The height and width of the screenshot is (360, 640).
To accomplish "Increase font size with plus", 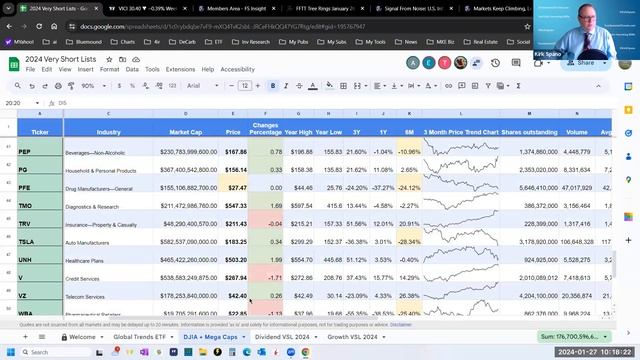I will point(258,86).
